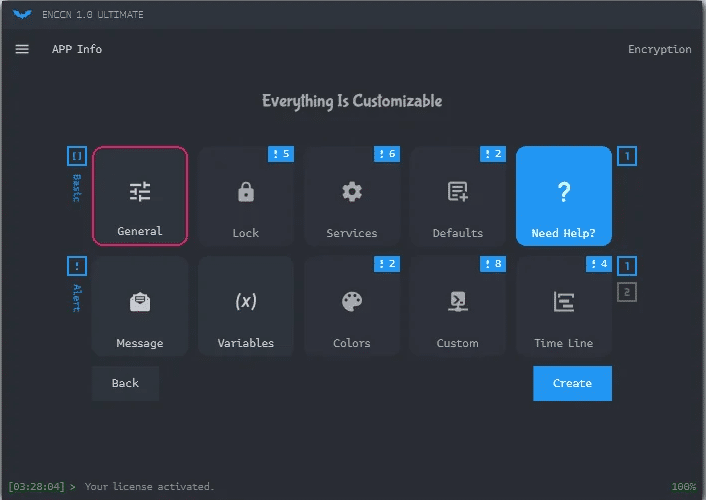Select page 2 on the right side
This screenshot has height=500, width=706.
[x=627, y=292]
